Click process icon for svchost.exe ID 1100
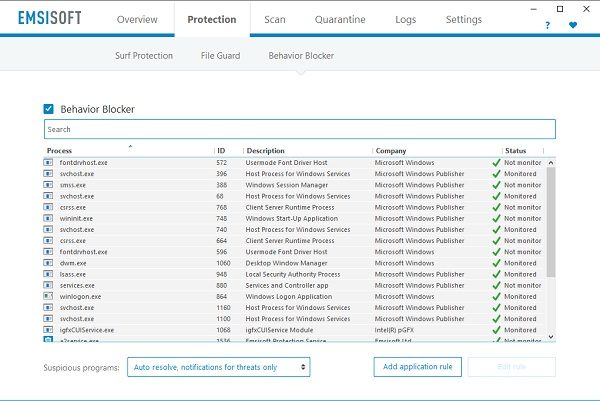 pyautogui.click(x=48, y=318)
